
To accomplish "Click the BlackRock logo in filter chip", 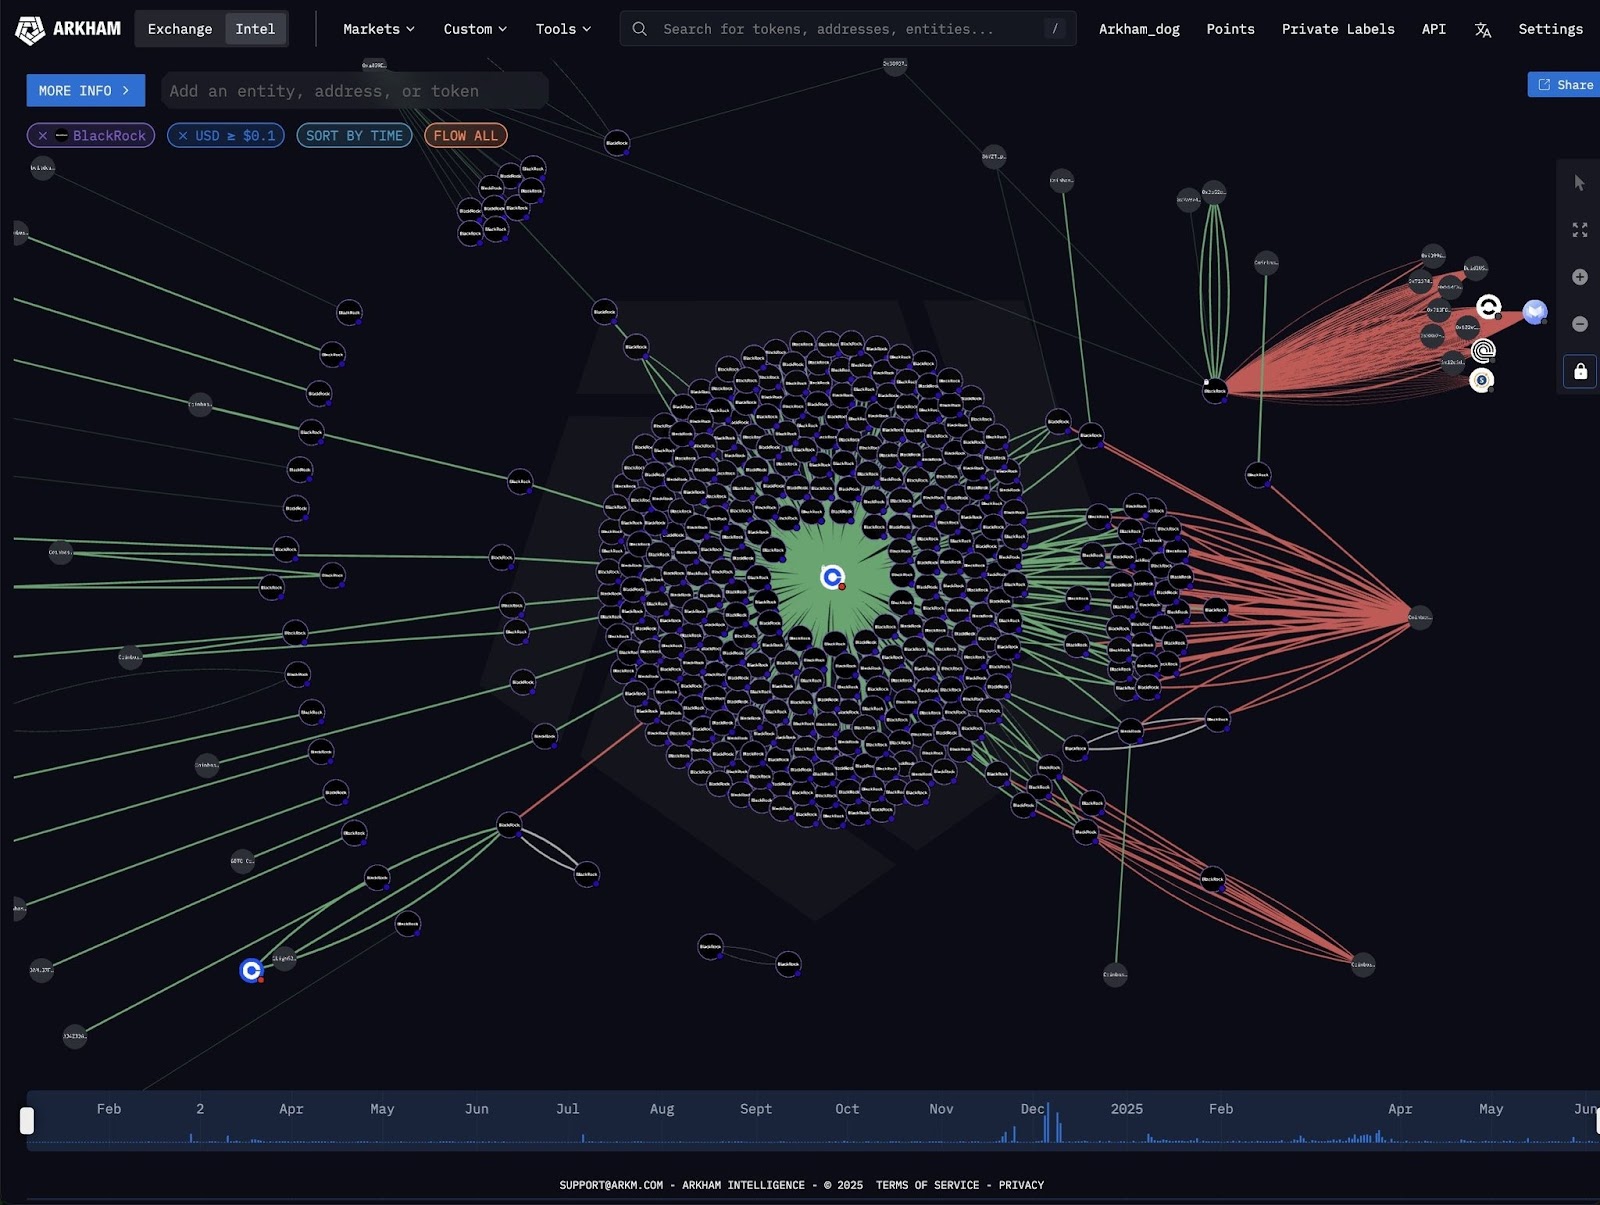I will 62,135.
